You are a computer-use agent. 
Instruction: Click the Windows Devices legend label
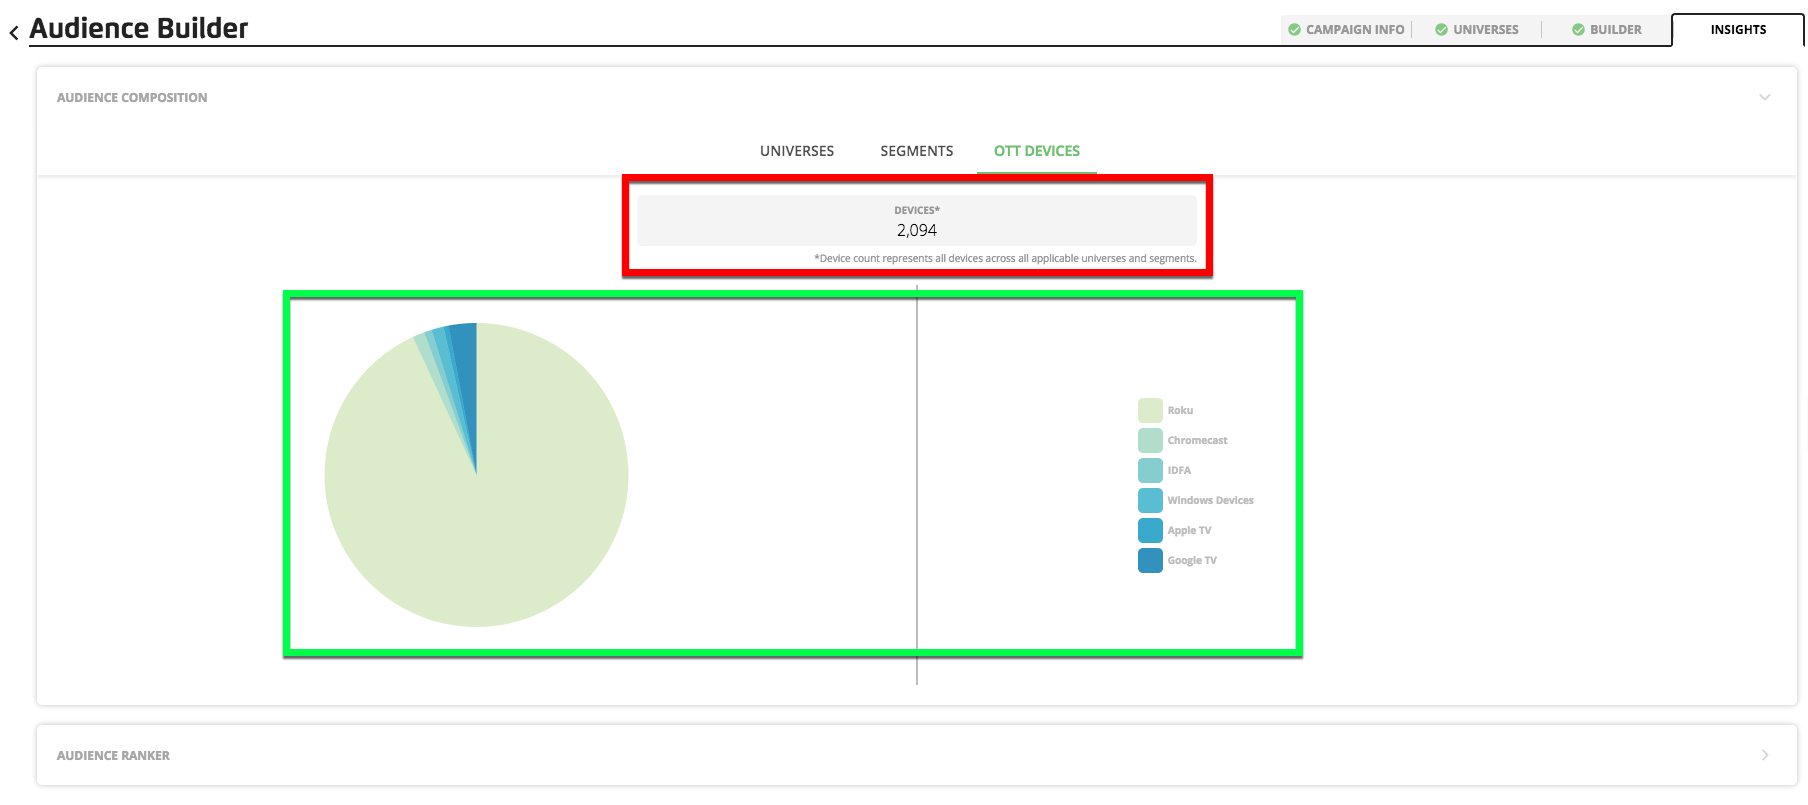[x=1210, y=500]
